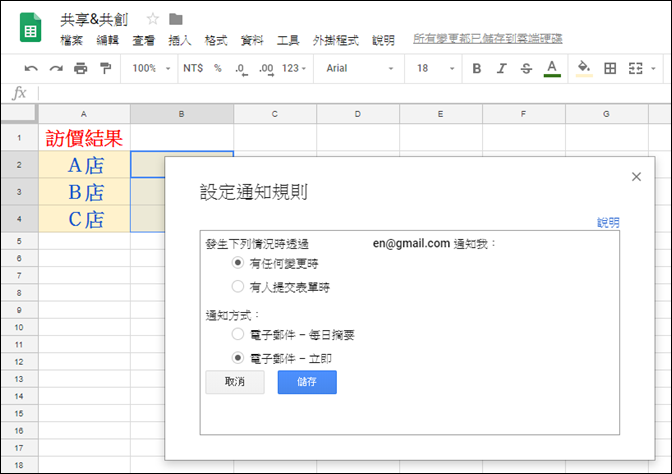Image resolution: width=672 pixels, height=474 pixels.
Task: Select cell A1 訪價結果
Action: [84, 138]
